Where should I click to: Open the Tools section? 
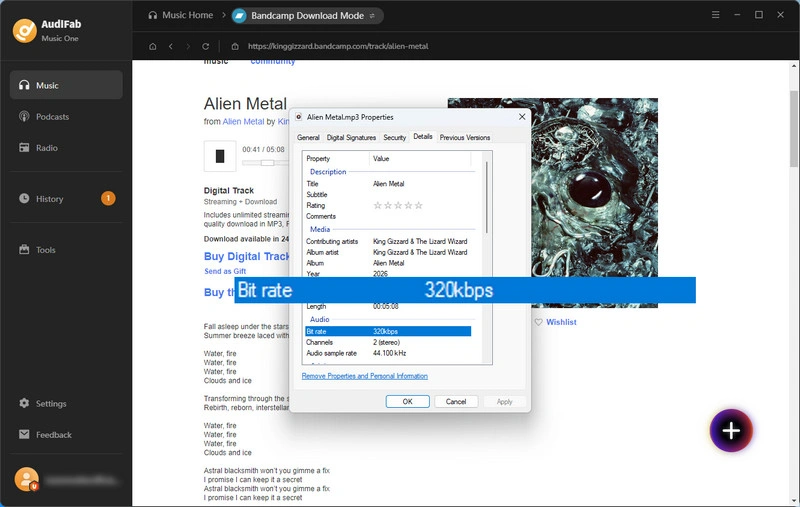coord(66,249)
